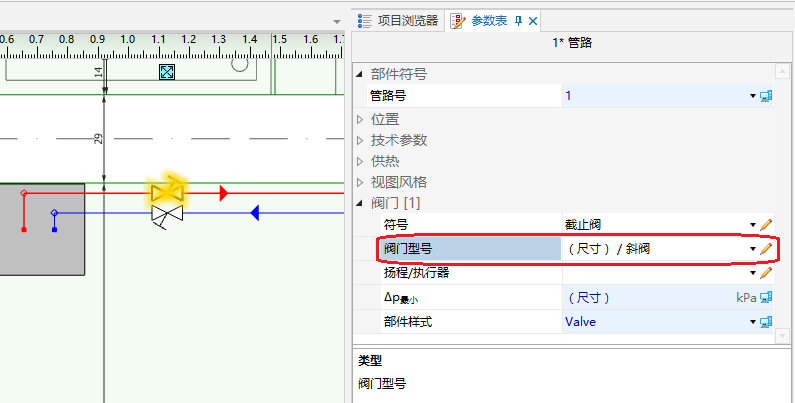Switch to the 项目浏览器 tab
Screen dimensions: 795x403
(x=398, y=20)
